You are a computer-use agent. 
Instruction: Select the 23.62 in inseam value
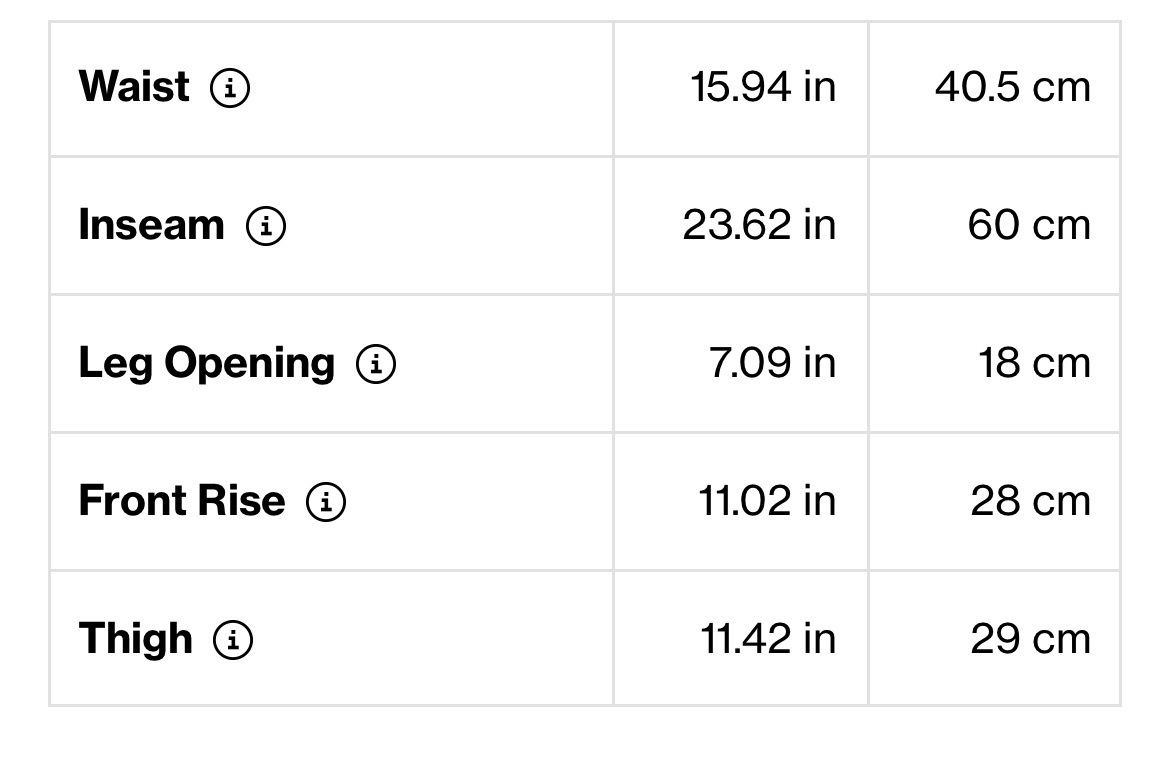click(x=759, y=225)
